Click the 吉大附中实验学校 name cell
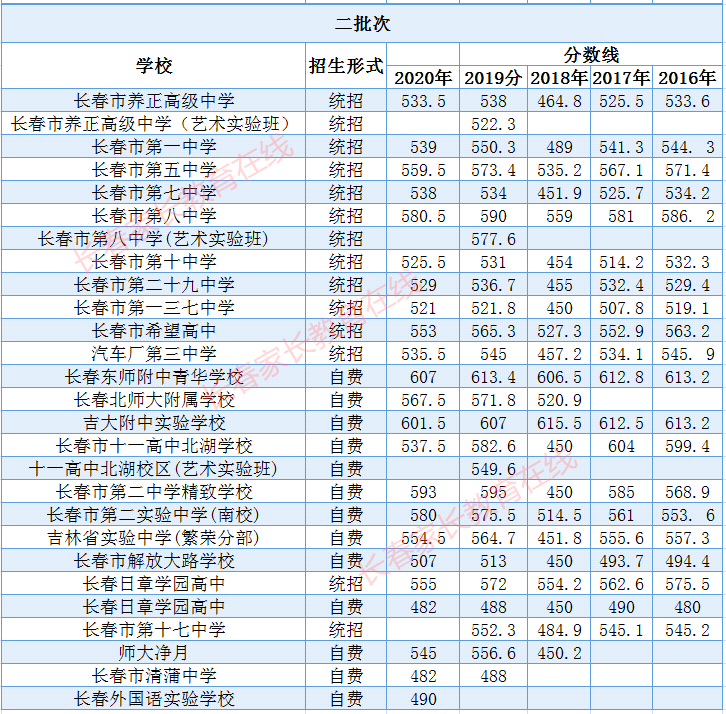Image resolution: width=726 pixels, height=714 pixels. 154,423
